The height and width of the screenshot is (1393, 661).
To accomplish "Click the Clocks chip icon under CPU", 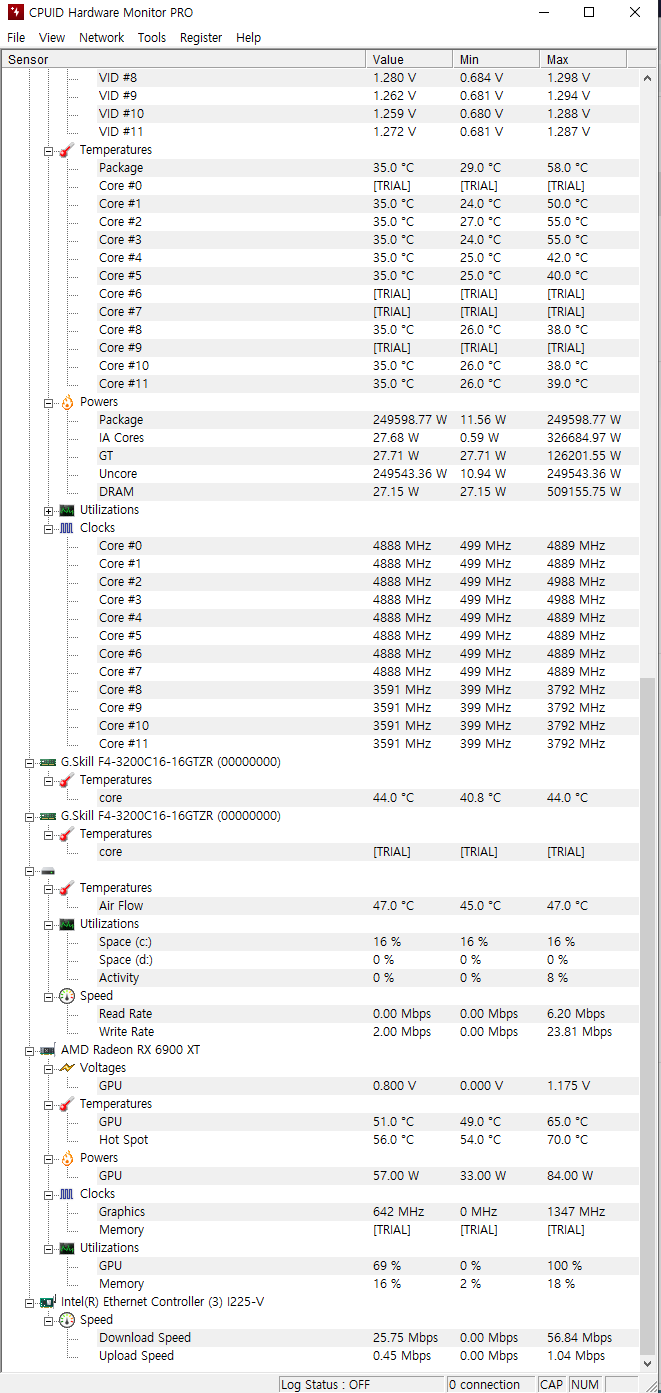I will 67,528.
